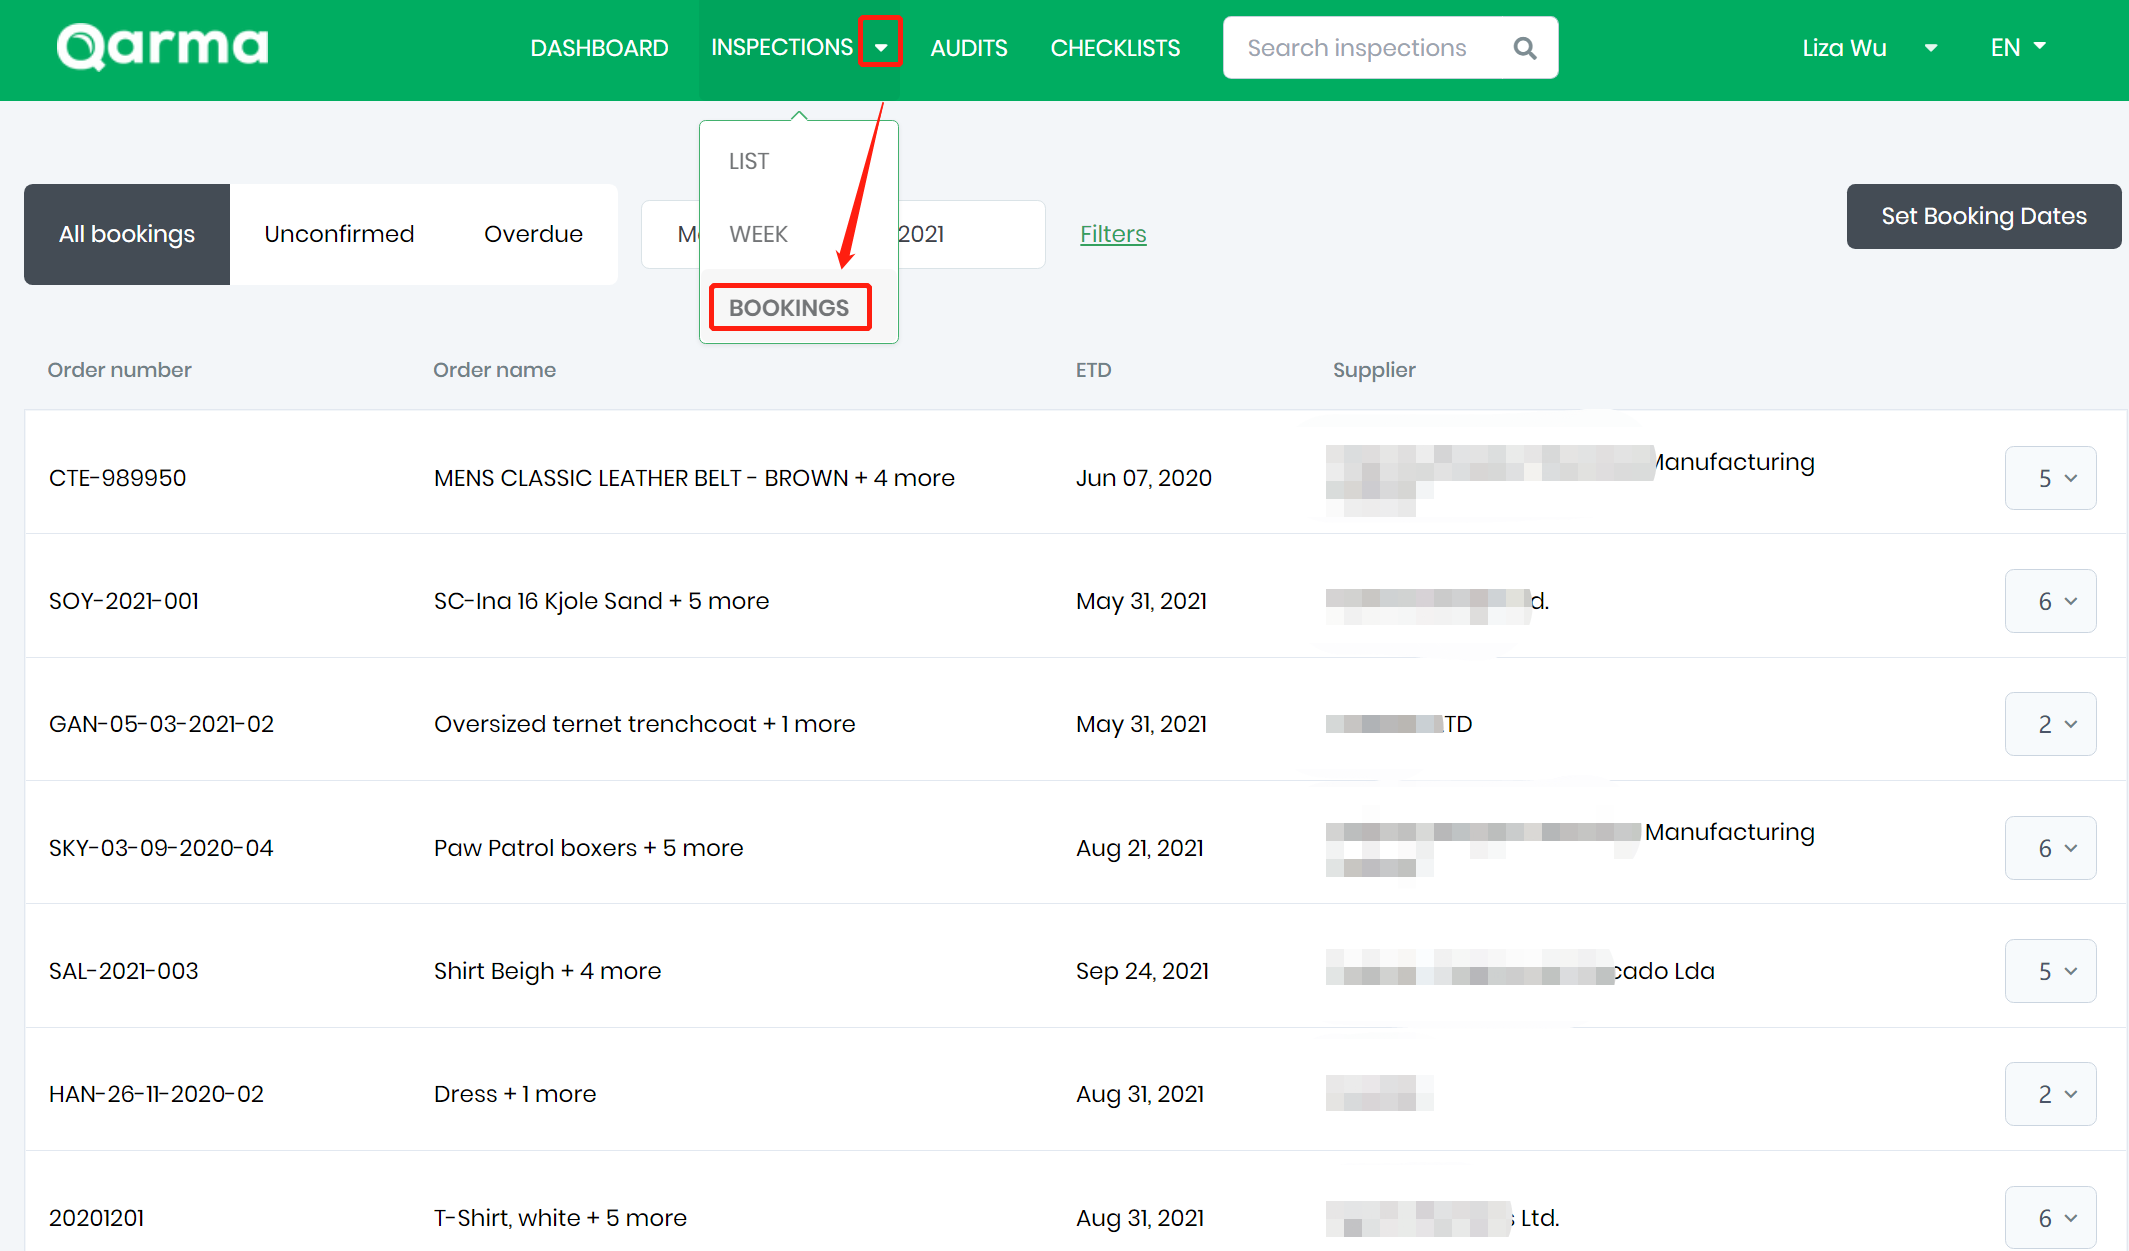Go to the Dashboard page
Screen dimensions: 2129x1251
pos(599,48)
